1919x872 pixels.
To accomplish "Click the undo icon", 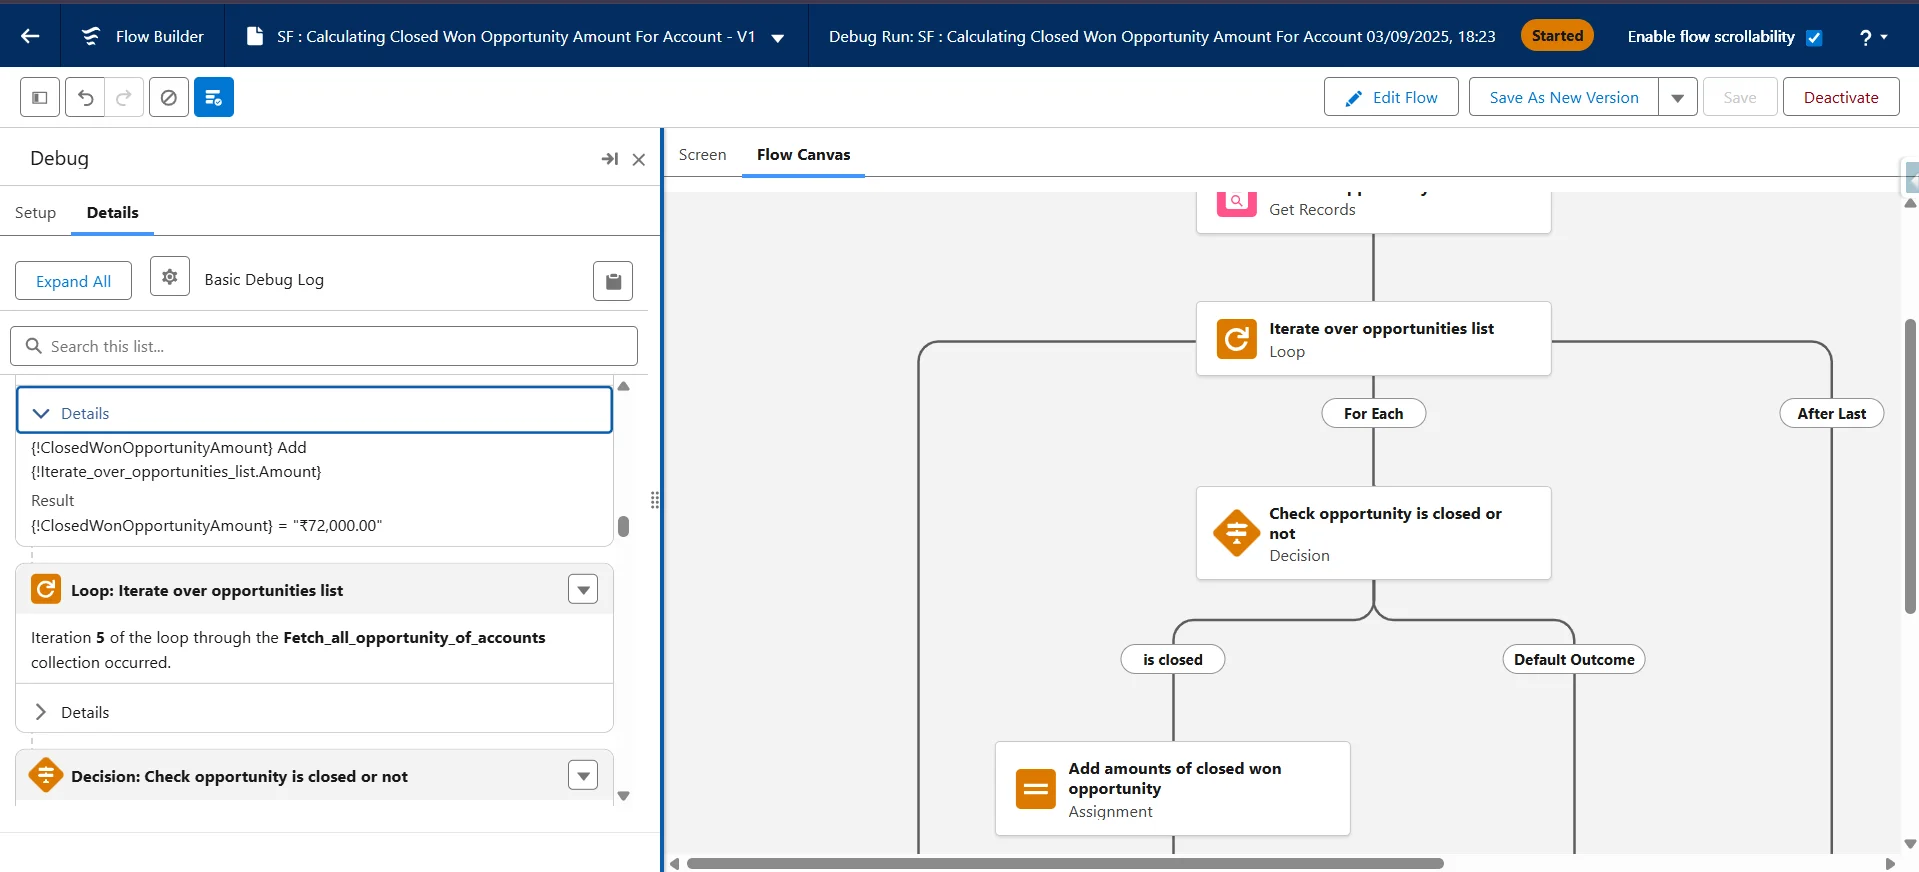I will 85,97.
